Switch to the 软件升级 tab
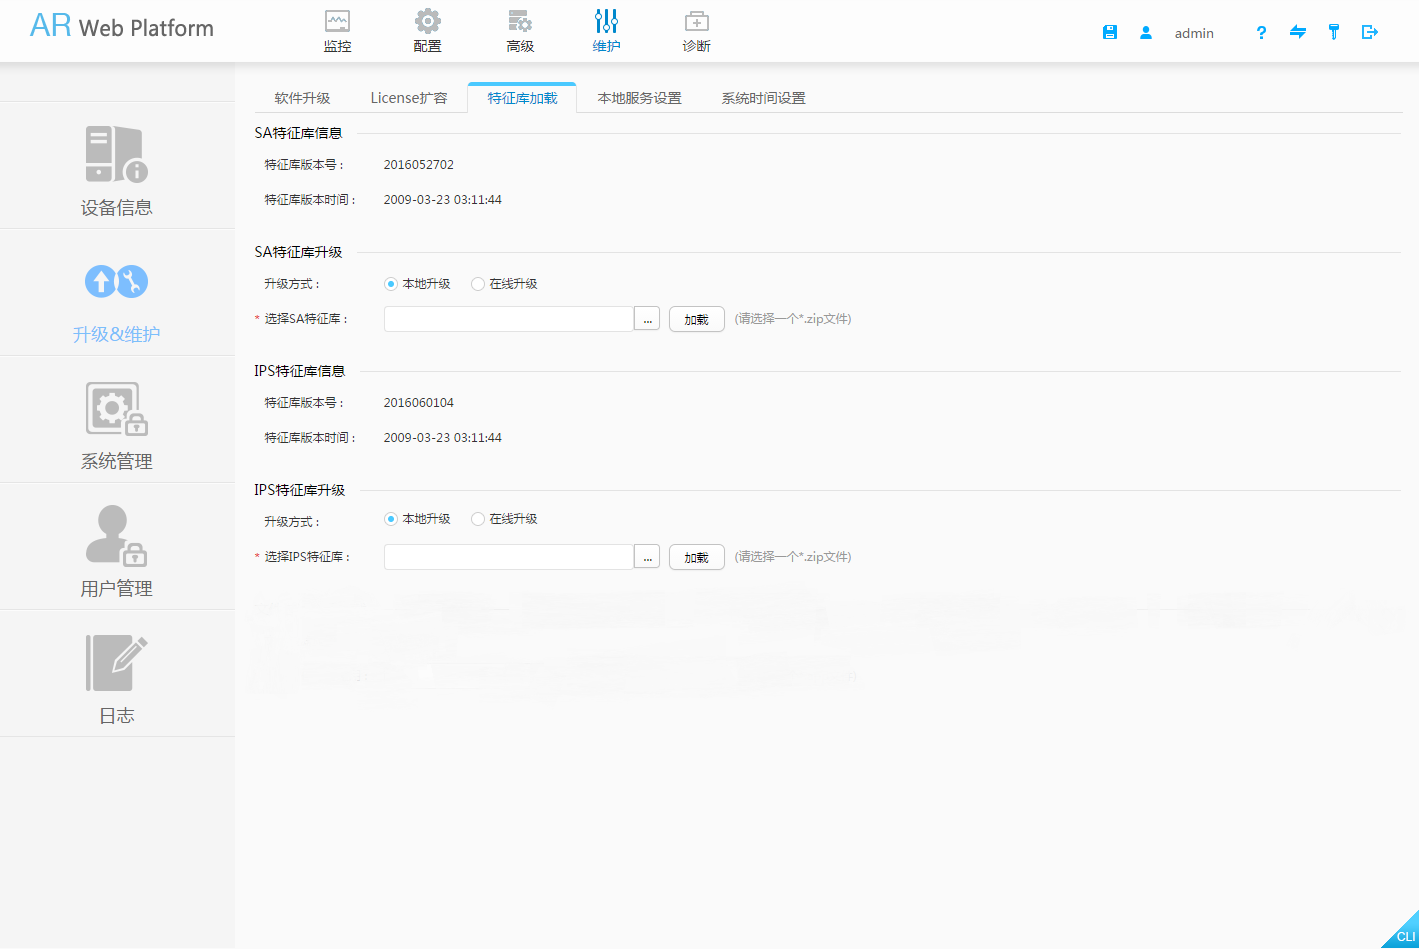This screenshot has height=949, width=1419. (x=302, y=98)
